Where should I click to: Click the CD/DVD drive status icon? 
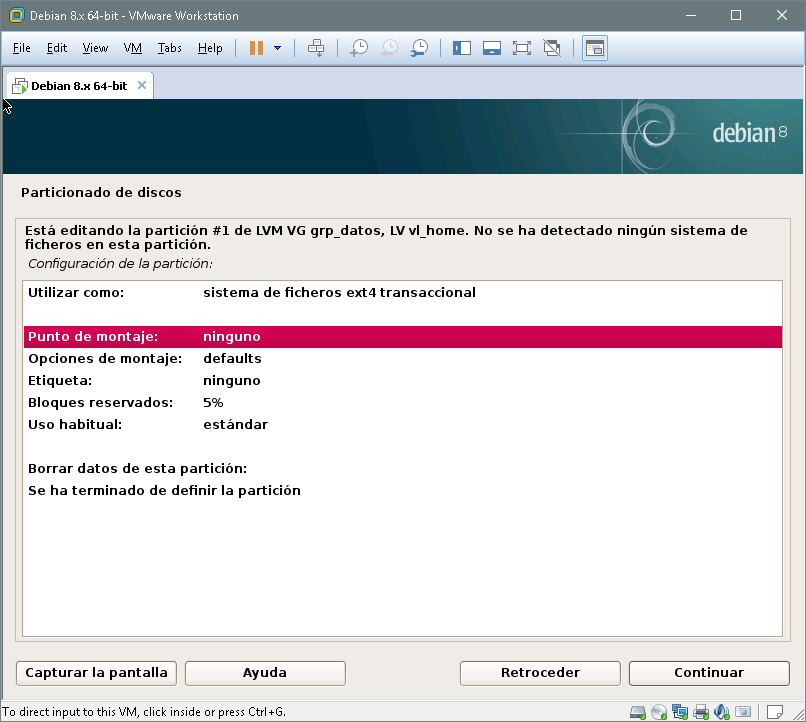(659, 712)
